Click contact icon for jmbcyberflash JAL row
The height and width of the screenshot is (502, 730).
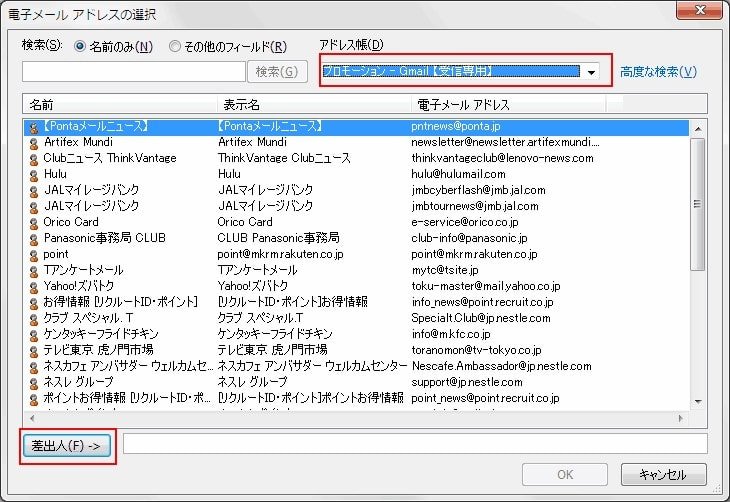point(34,191)
